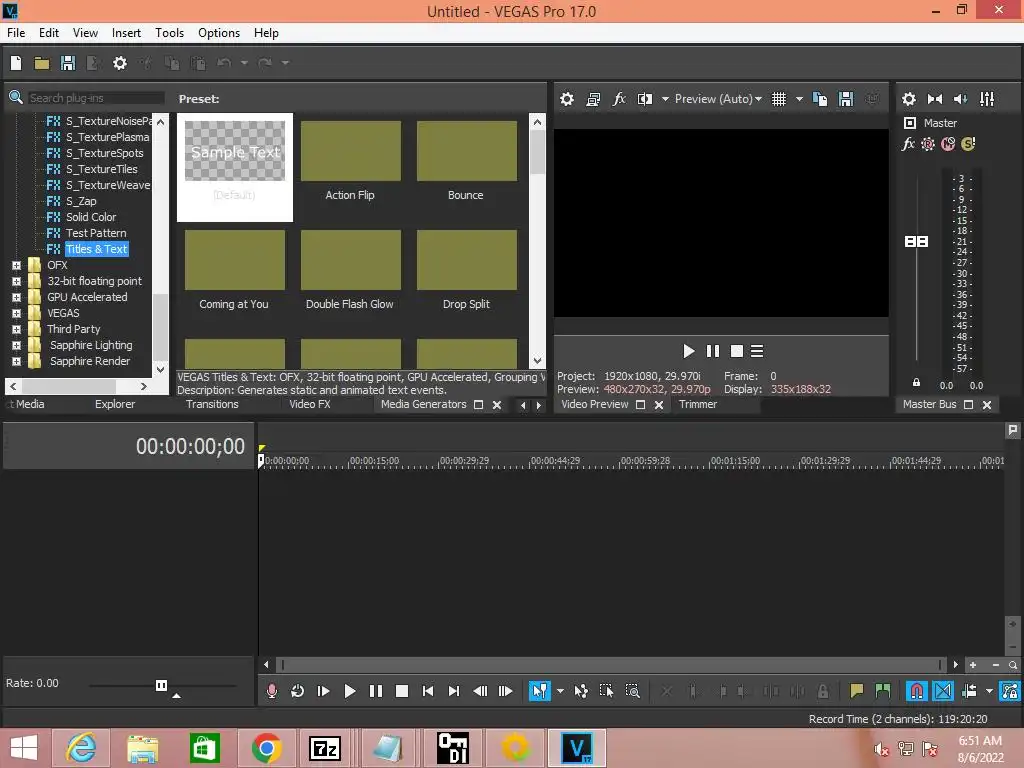The height and width of the screenshot is (768, 1024).
Task: Copy snapshot to clipboard icon
Action: tap(820, 99)
